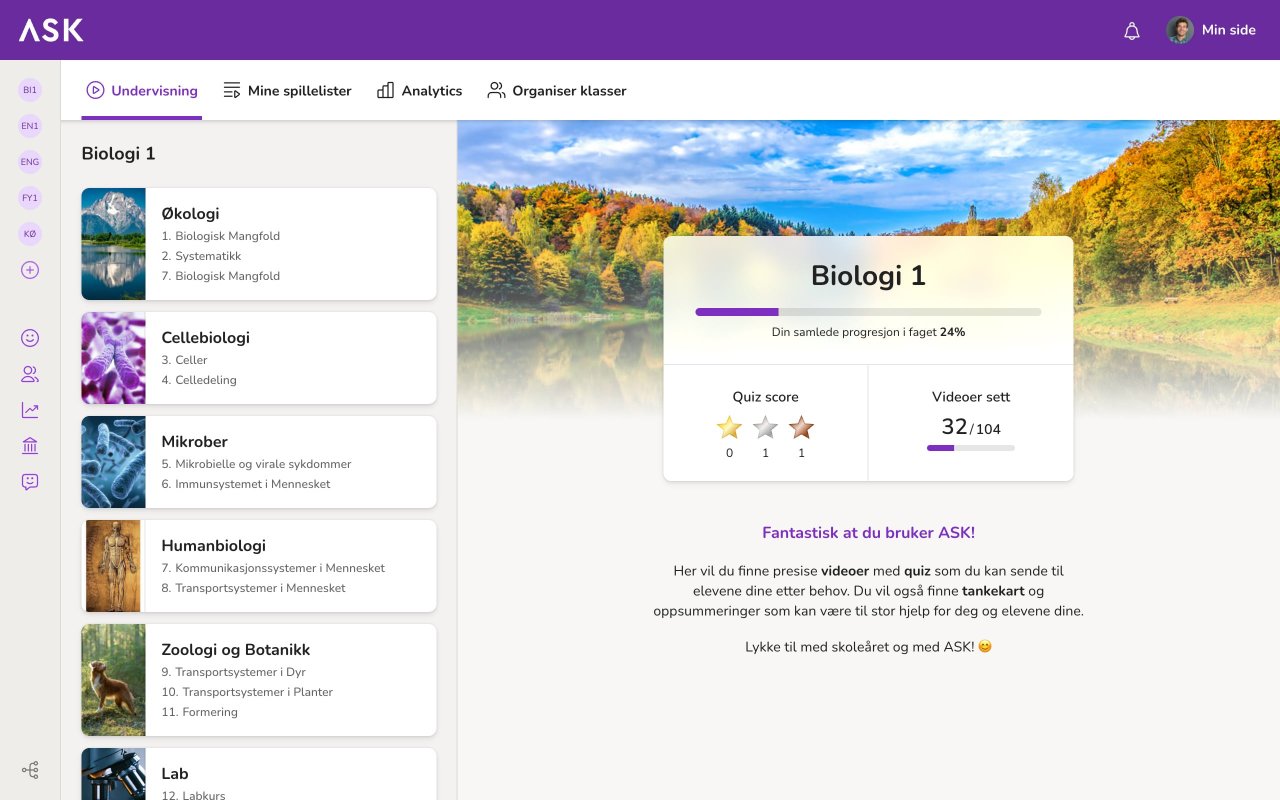The height and width of the screenshot is (800, 1280).
Task: Click 'Fantastisk at du bruker ASK!' heading
Action: point(868,533)
